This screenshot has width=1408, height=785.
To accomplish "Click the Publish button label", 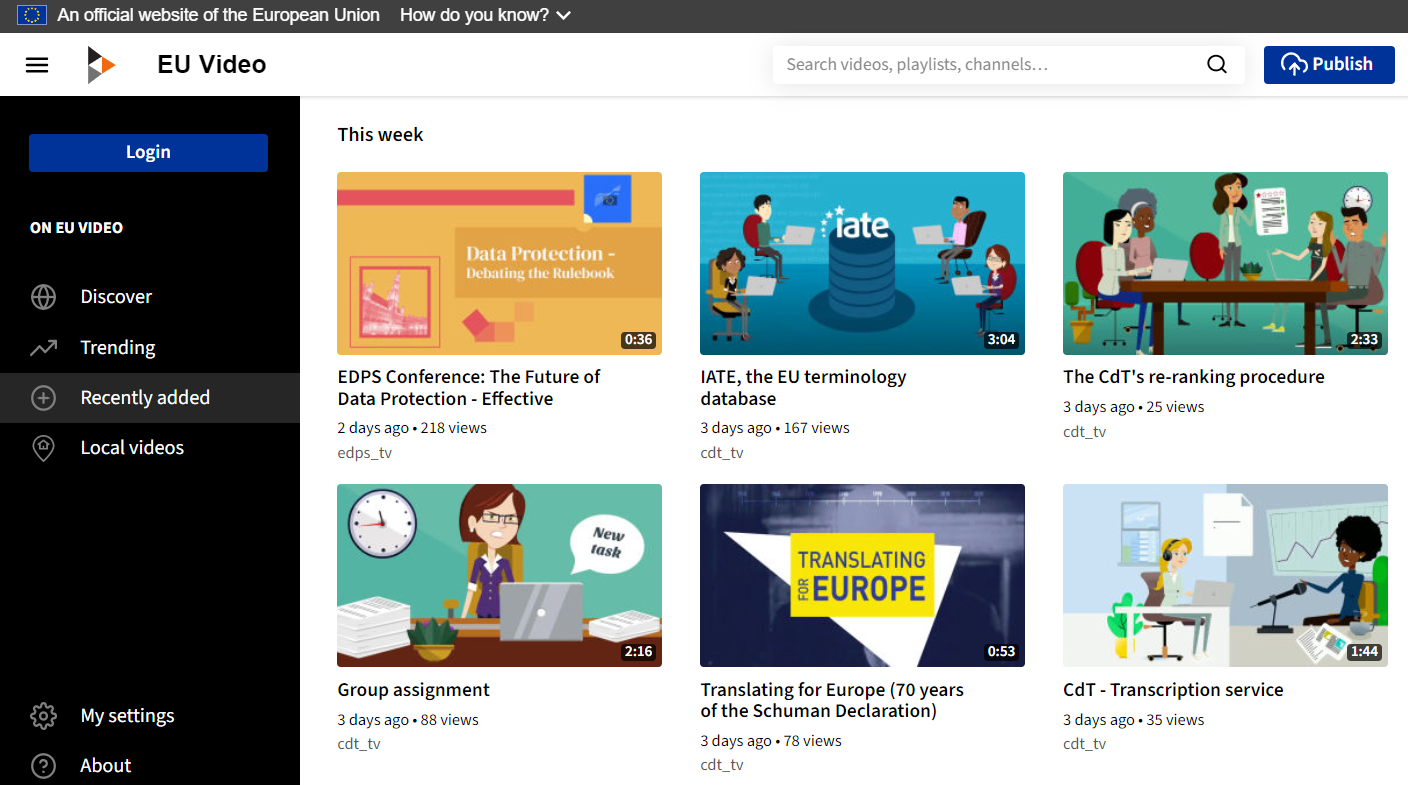I will point(1342,64).
